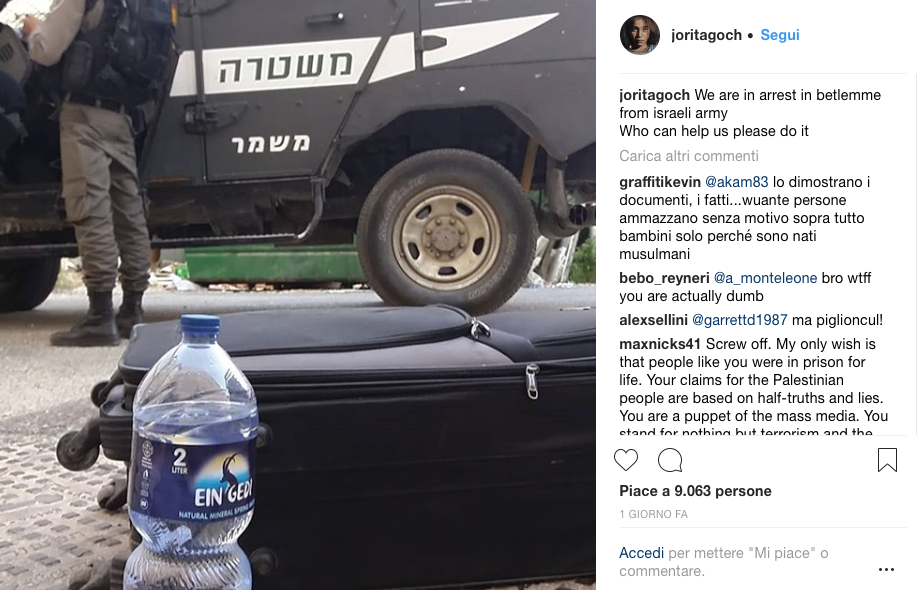Screen dimensions: 917x590
Task: Click Accedi to log in
Action: pyautogui.click(x=642, y=553)
